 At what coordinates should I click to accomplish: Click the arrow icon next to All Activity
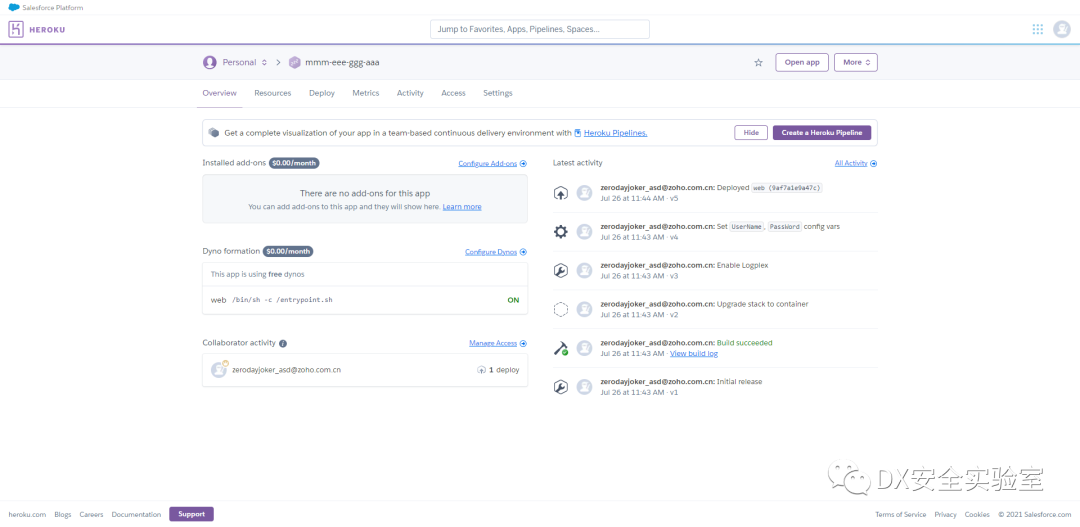[874, 163]
